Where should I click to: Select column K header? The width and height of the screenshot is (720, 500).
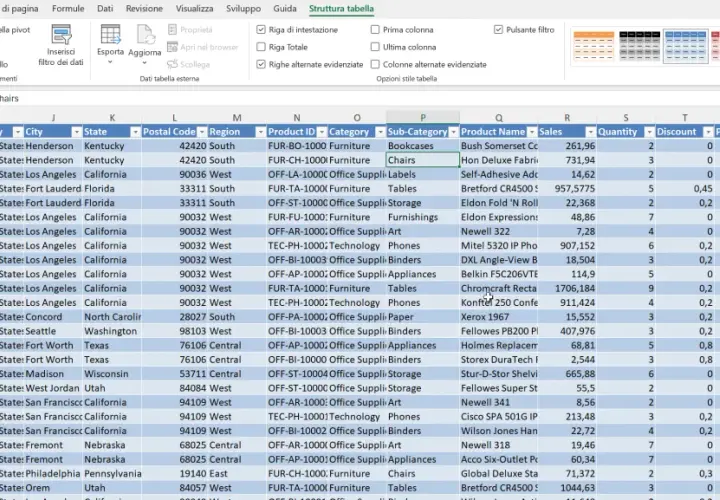[112, 118]
